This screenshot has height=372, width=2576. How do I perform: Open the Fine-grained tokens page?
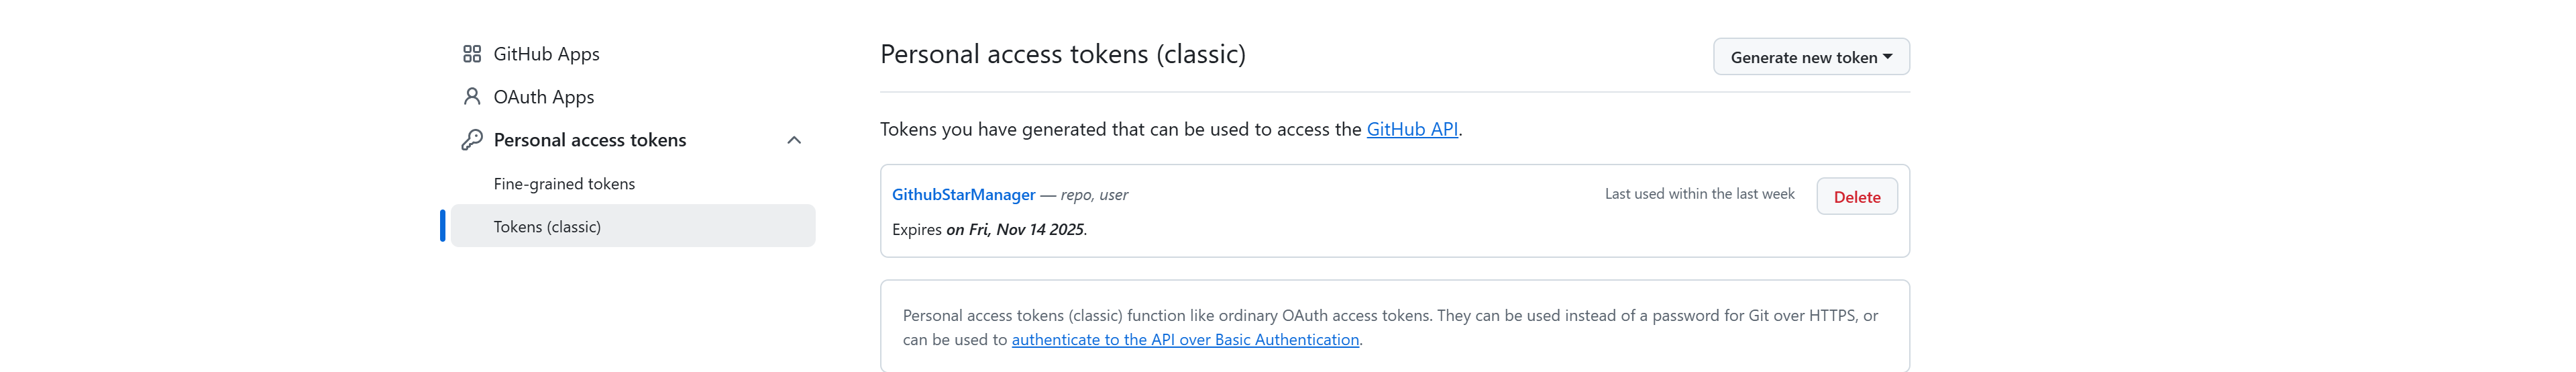[x=564, y=184]
